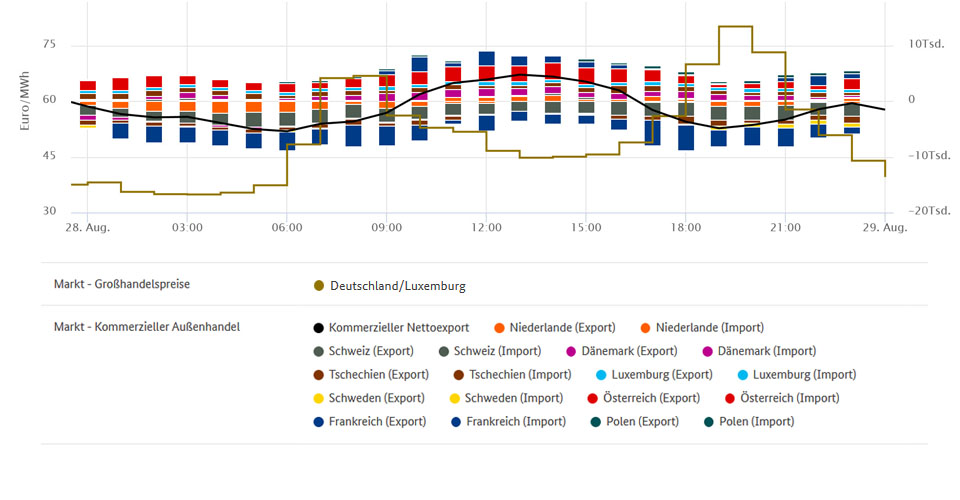Select the Frankreich (Import) legend text
Viewport: 960px width, 500px height.
coord(516,422)
